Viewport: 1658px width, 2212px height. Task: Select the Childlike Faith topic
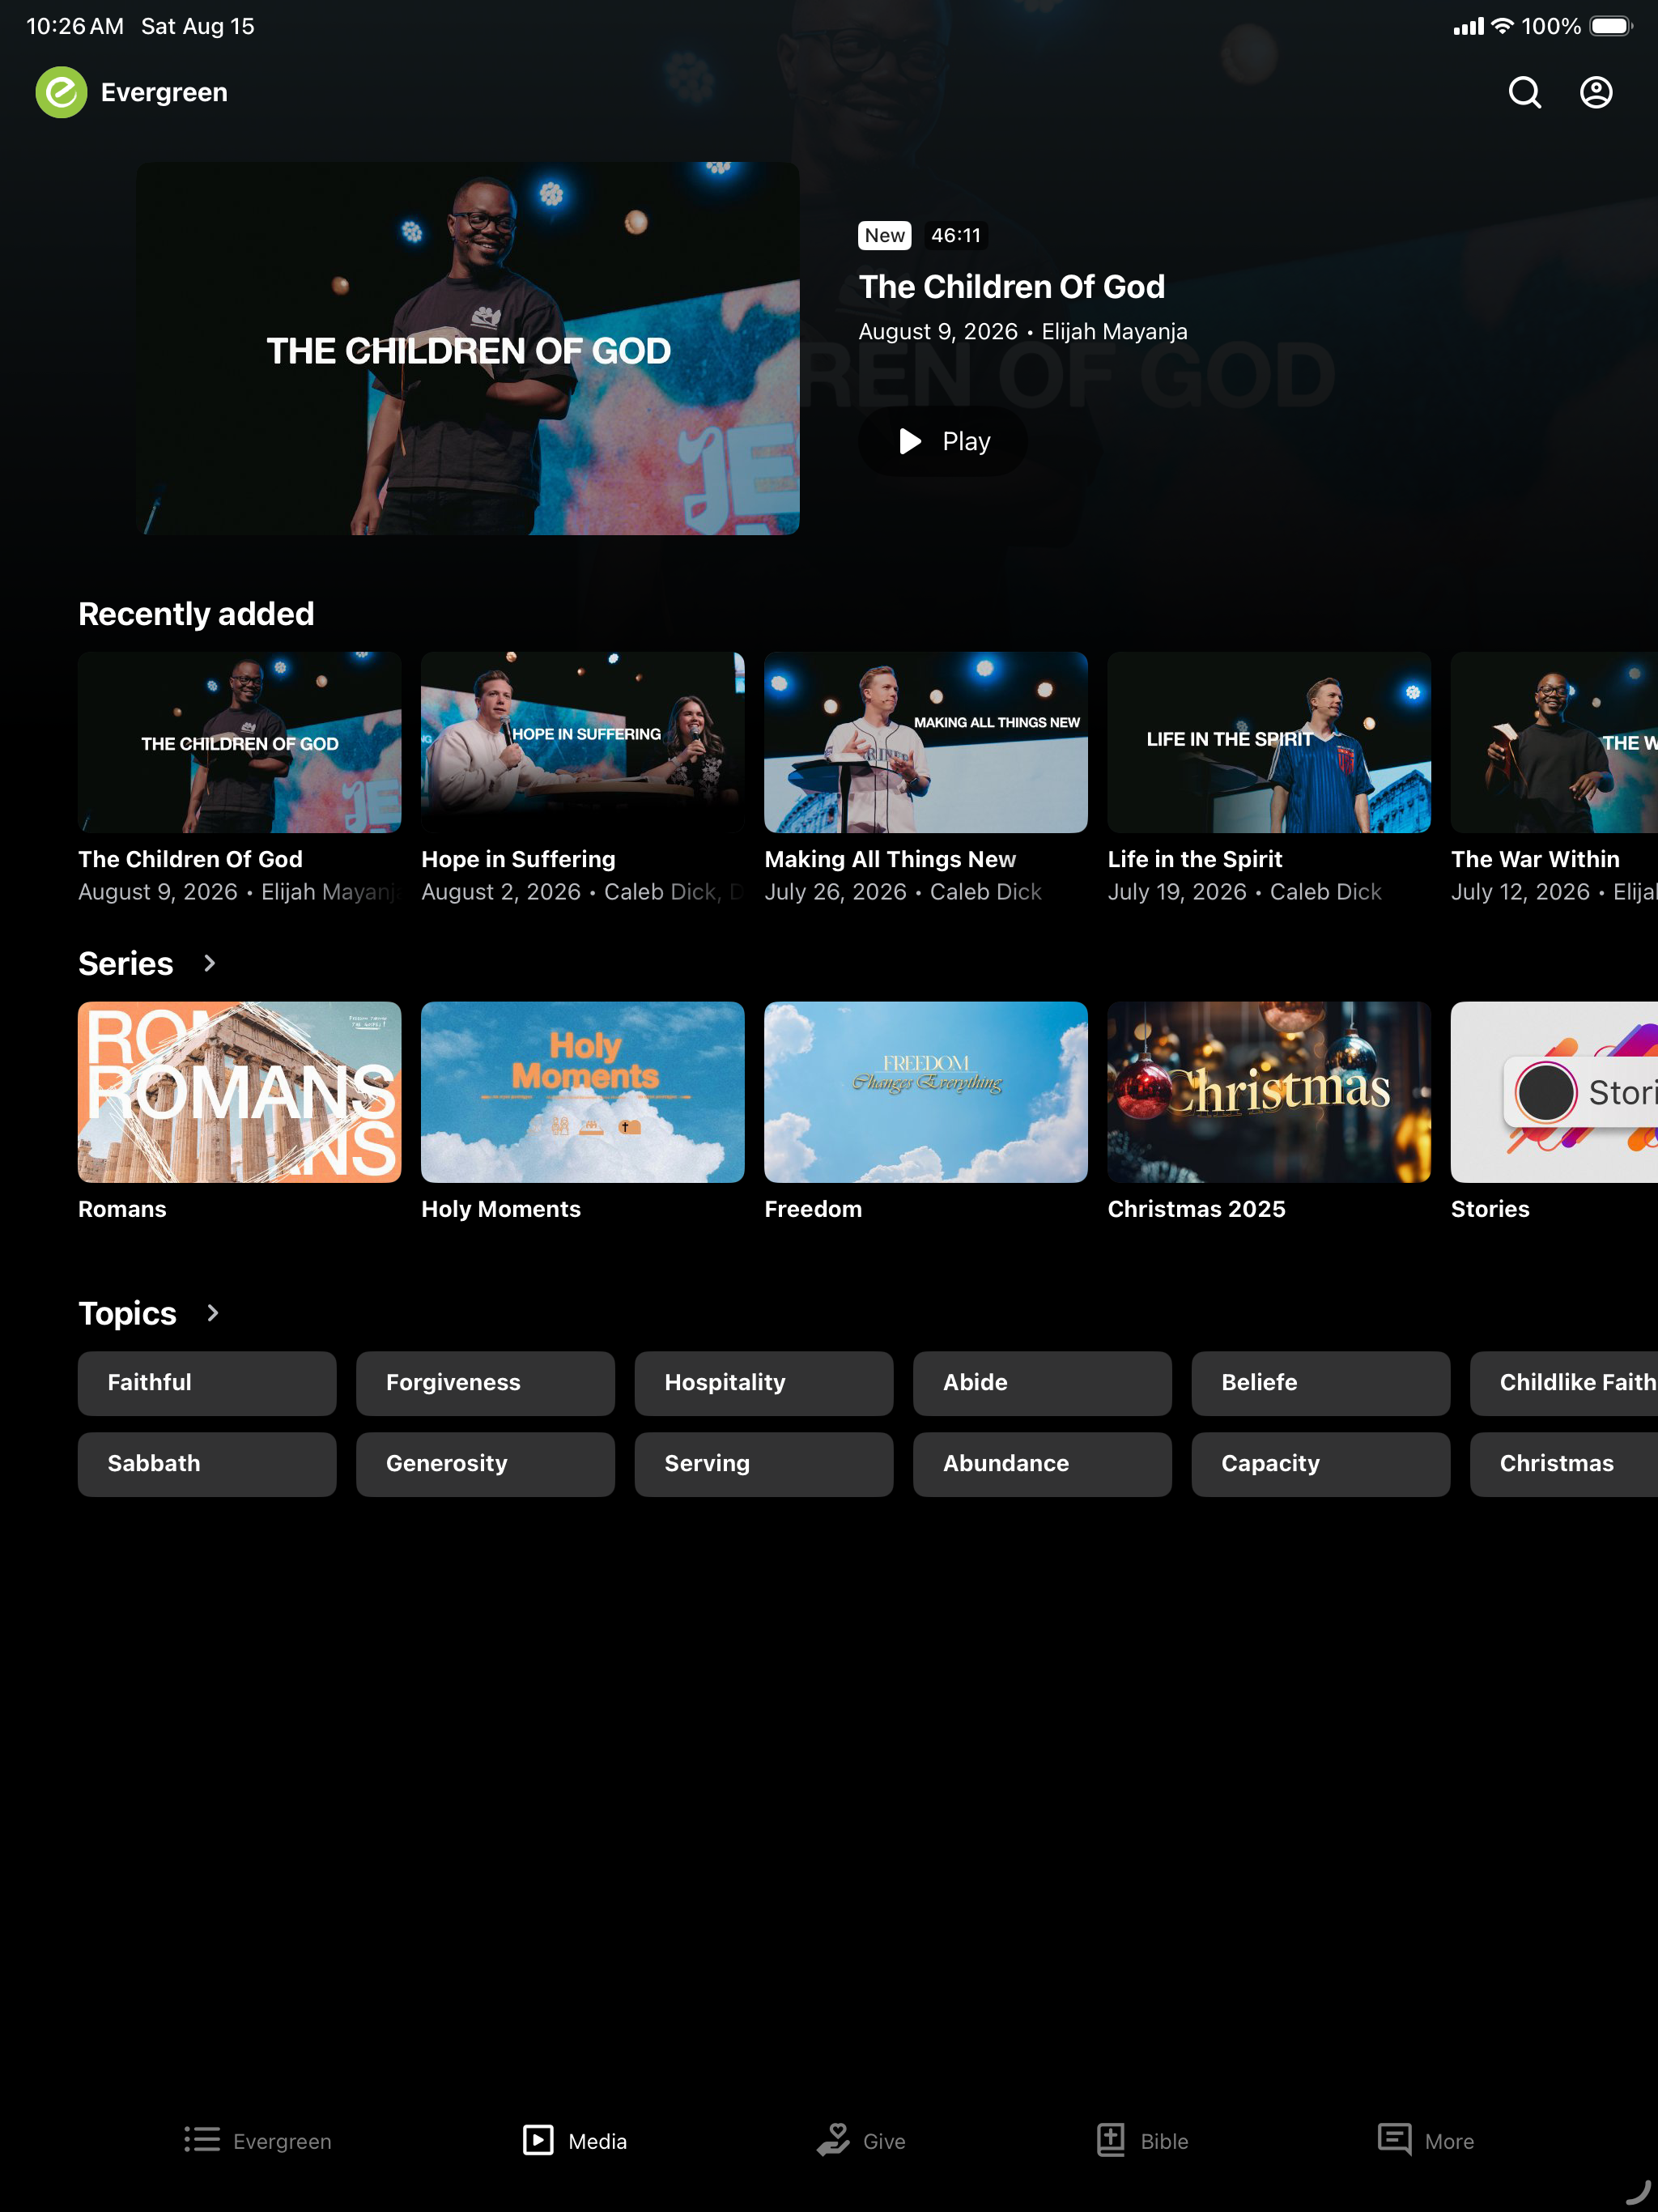1564,1383
